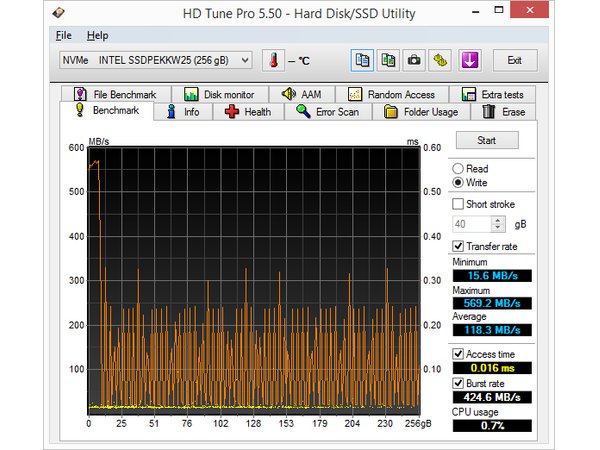600x450 pixels.
Task: Decrease short stroke size with down arrow
Action: [498, 228]
